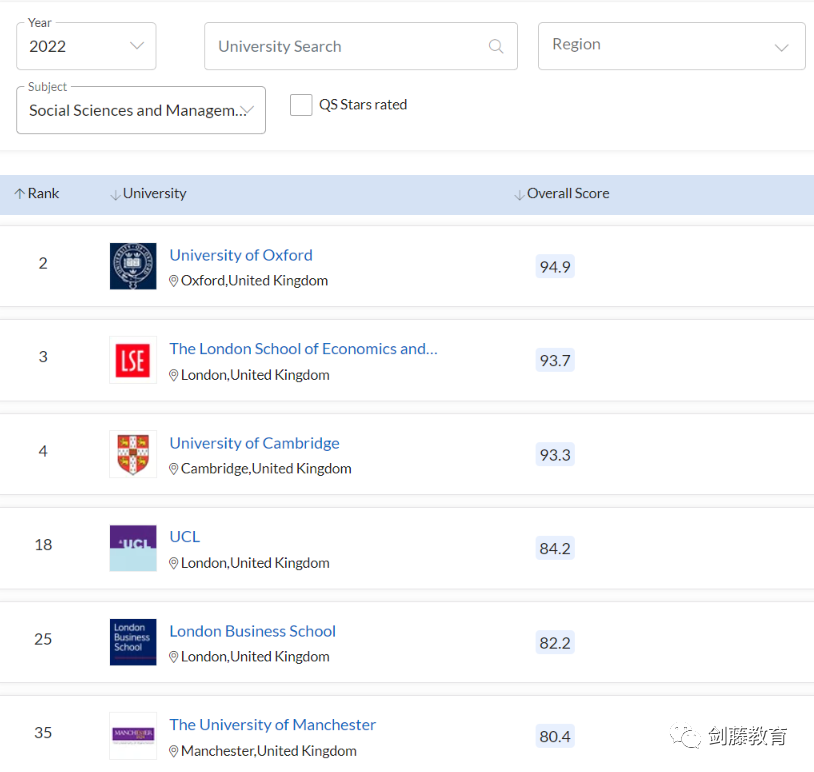The height and width of the screenshot is (772, 814).
Task: Open the Subject Social Sciences dropdown
Action: [x=141, y=110]
